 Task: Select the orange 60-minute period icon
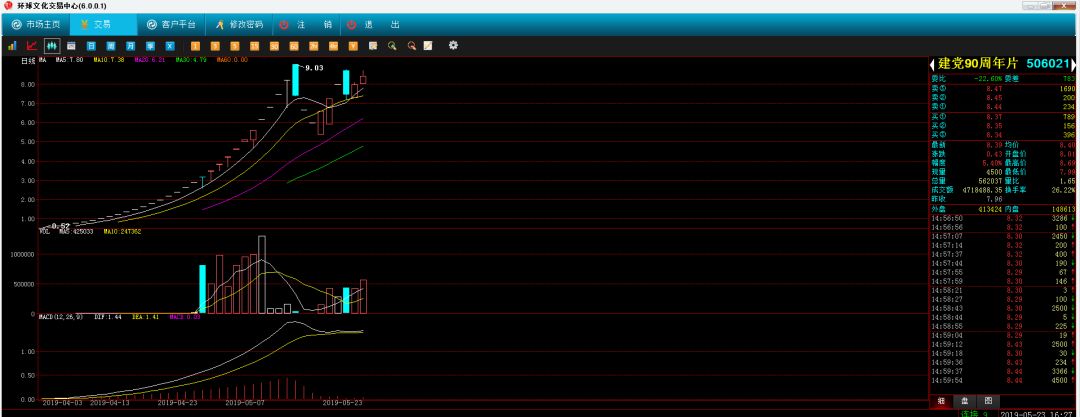pos(294,45)
